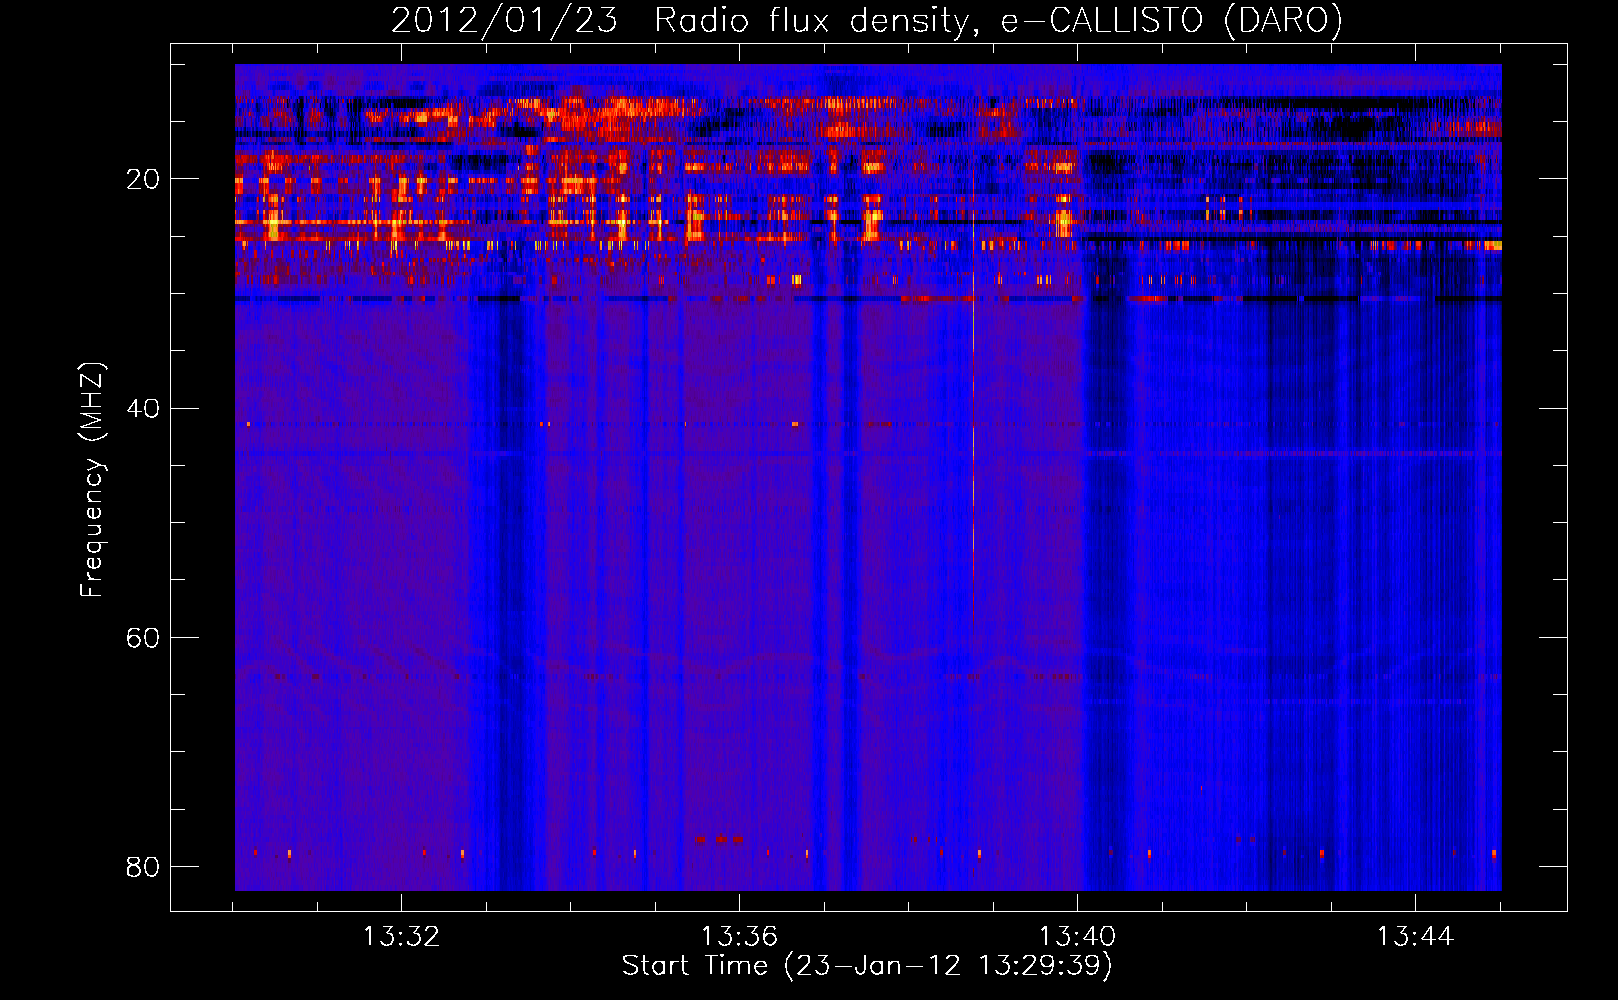Click the 20 MHz frequency tick label

click(x=143, y=179)
